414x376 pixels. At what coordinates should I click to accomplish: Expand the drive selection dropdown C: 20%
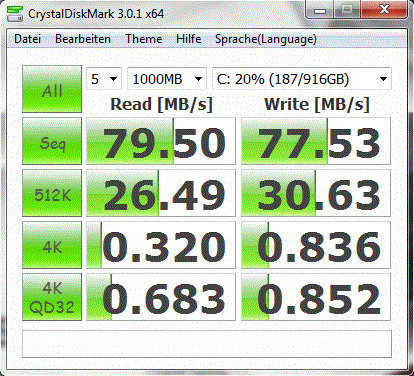302,79
